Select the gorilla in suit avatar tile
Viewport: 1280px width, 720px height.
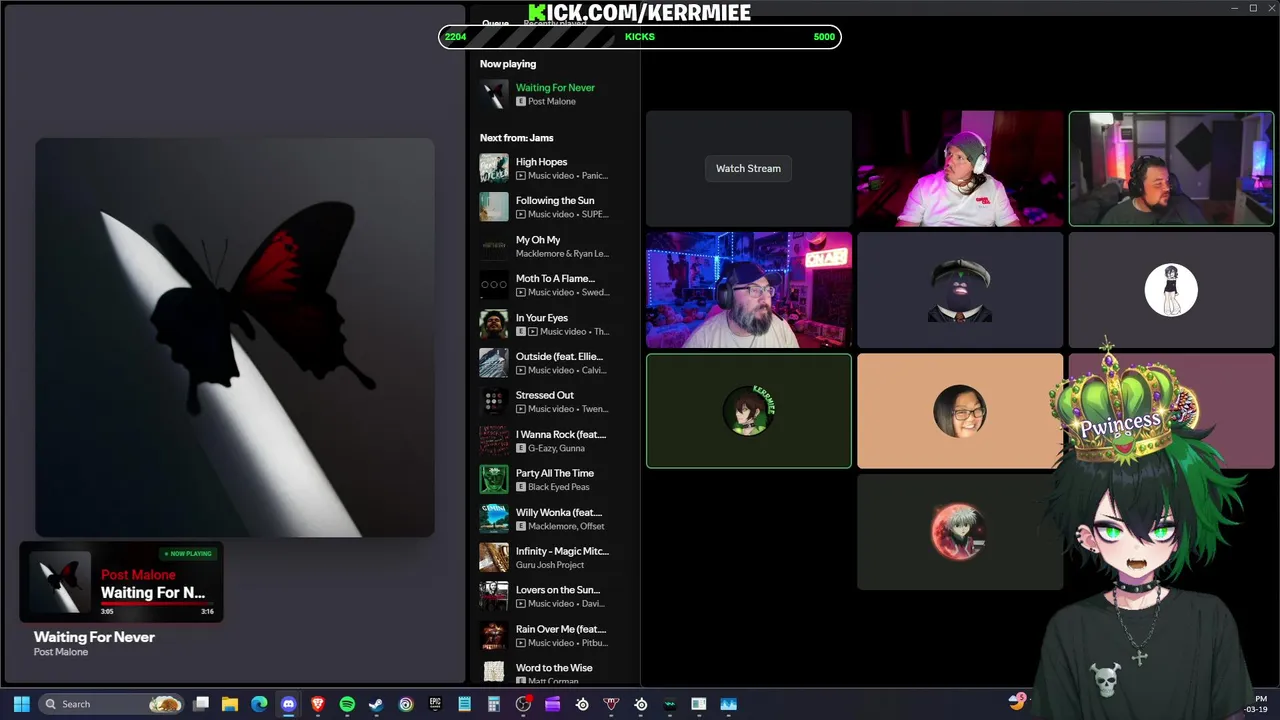[960, 290]
